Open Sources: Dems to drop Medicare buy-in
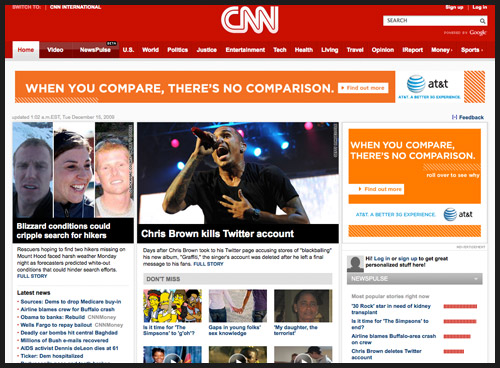 (x=71, y=302)
